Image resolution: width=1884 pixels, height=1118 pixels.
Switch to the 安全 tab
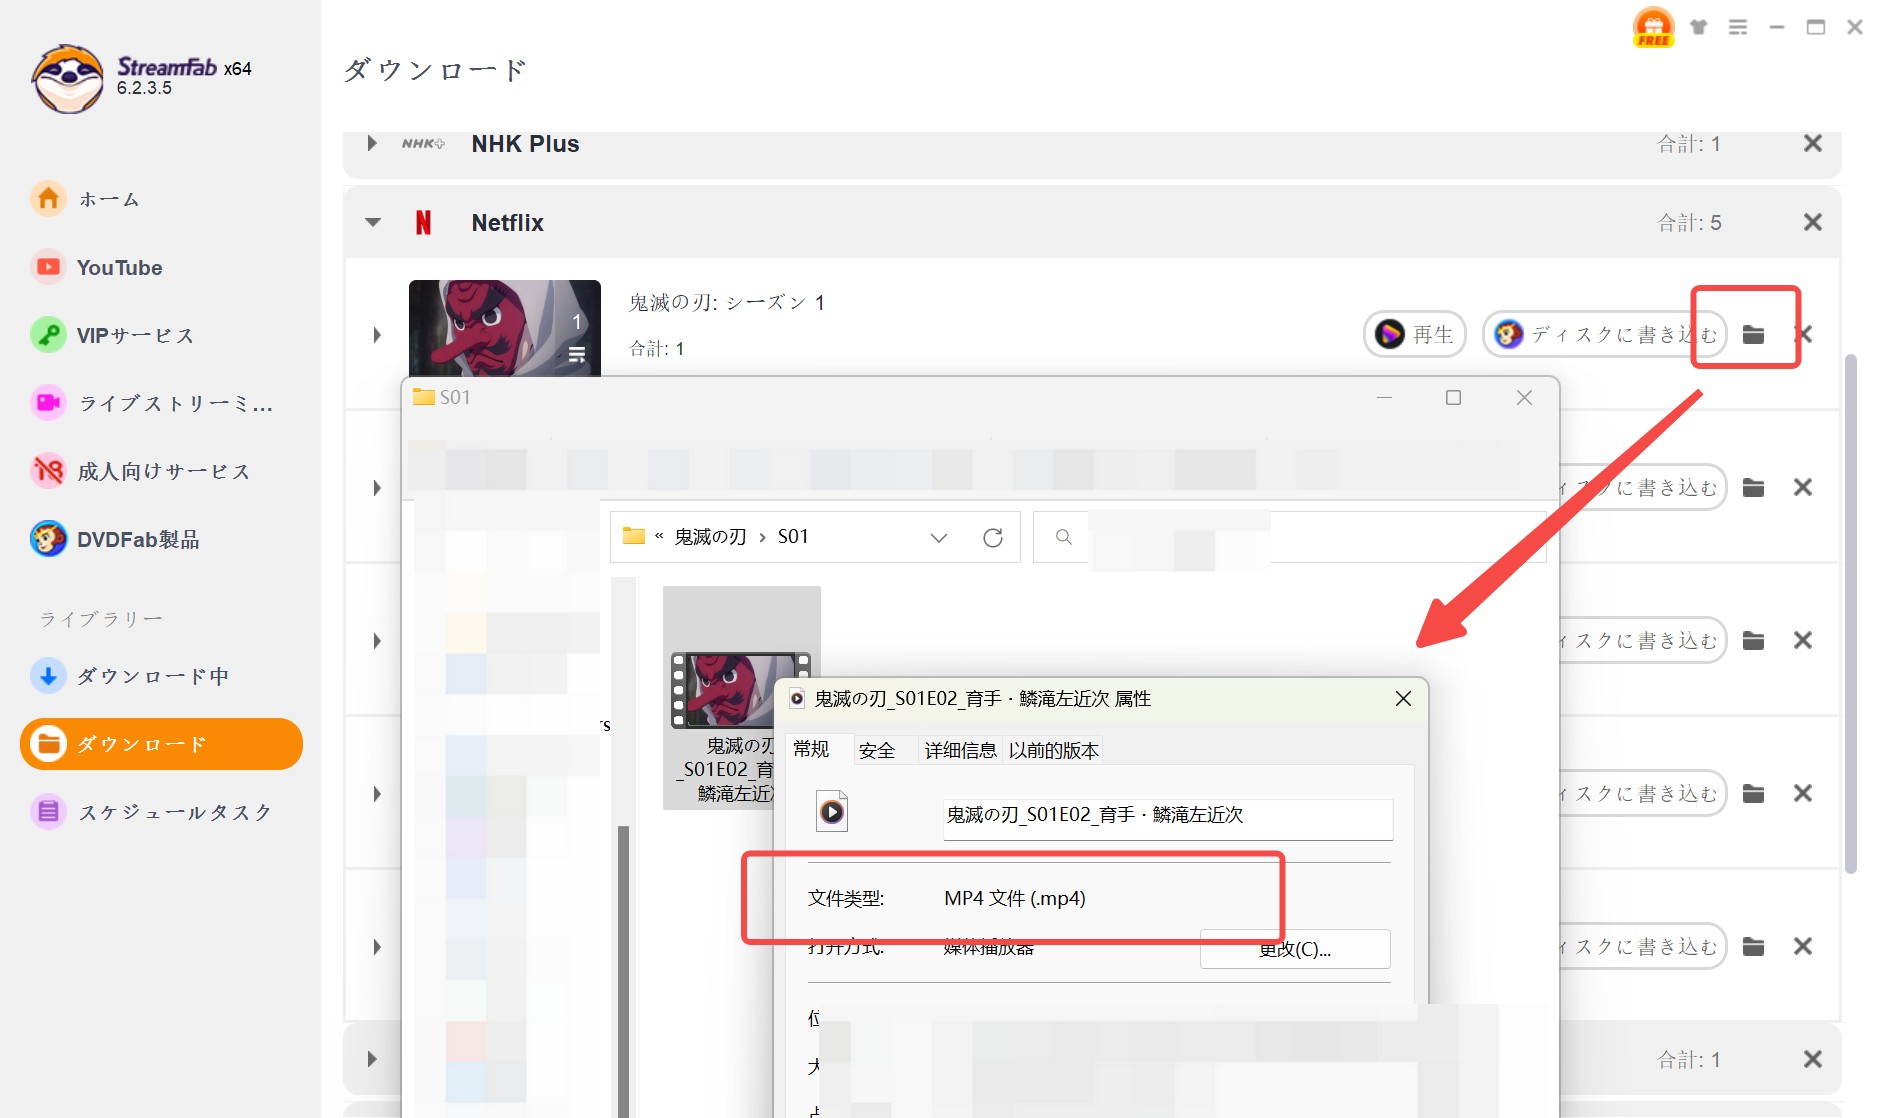(x=877, y=750)
